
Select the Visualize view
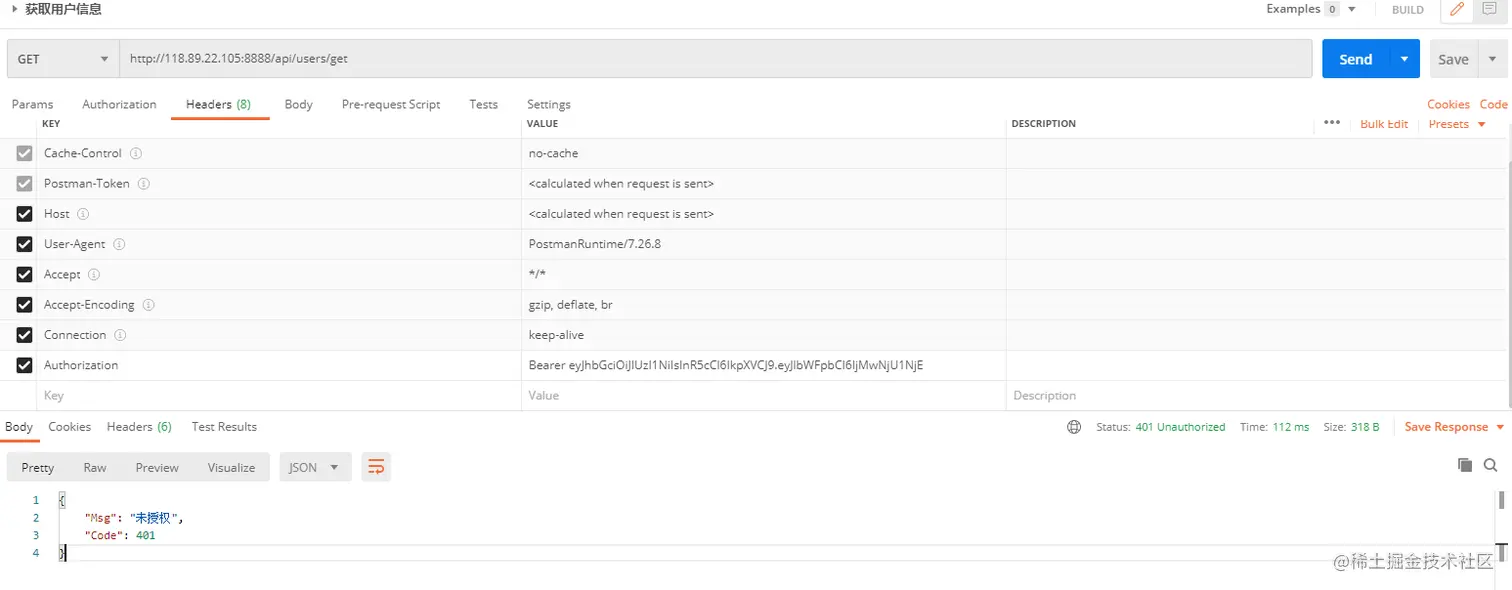click(231, 467)
